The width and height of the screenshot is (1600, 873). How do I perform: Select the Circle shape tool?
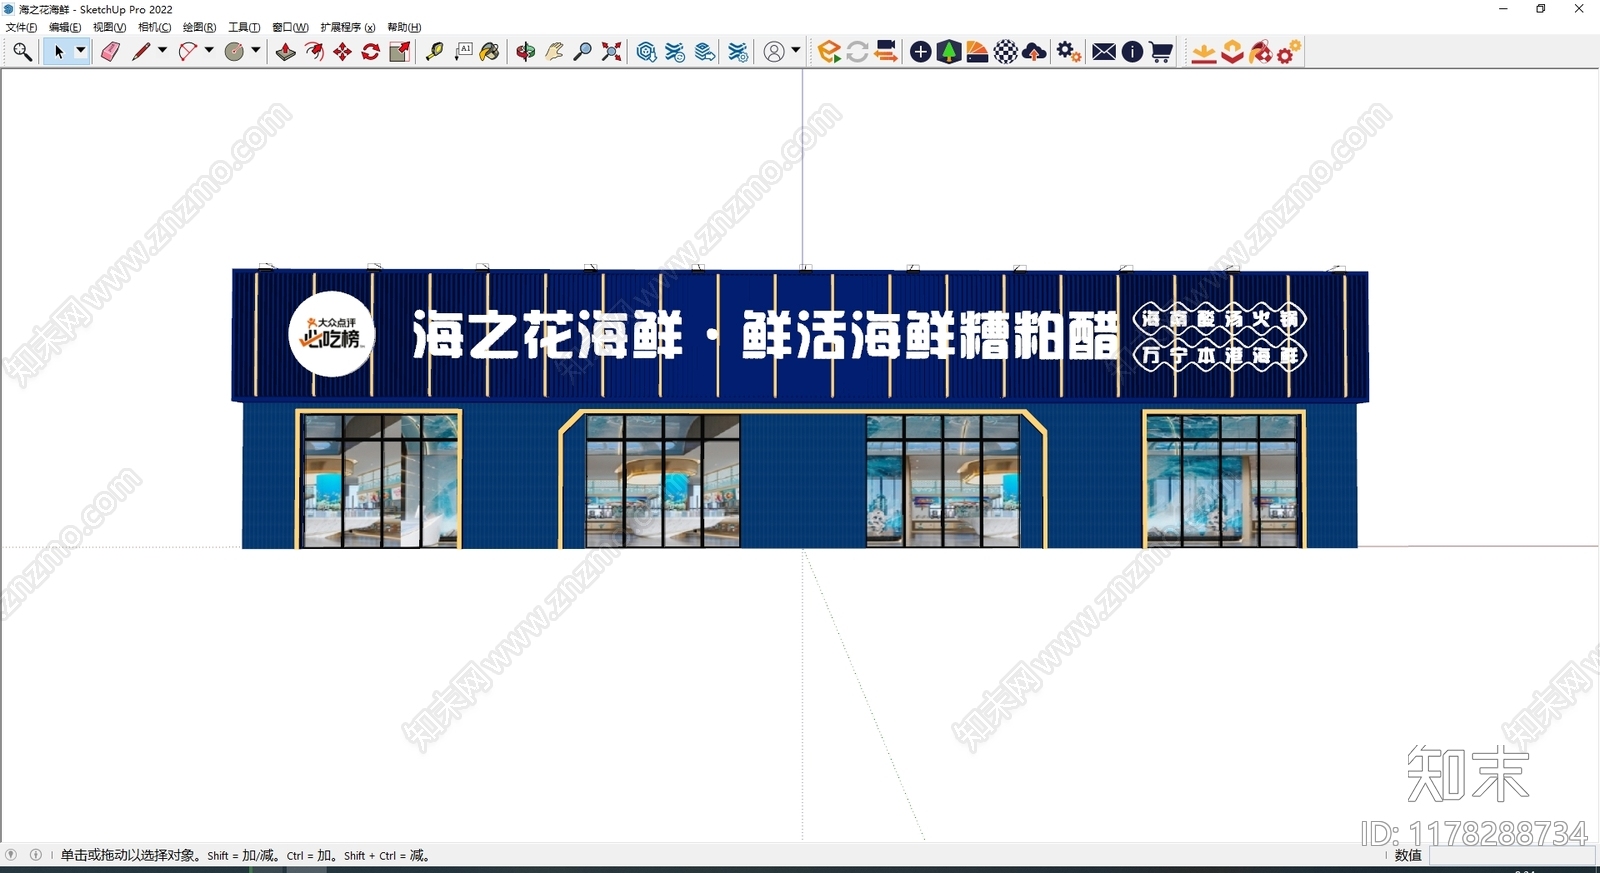(x=234, y=52)
